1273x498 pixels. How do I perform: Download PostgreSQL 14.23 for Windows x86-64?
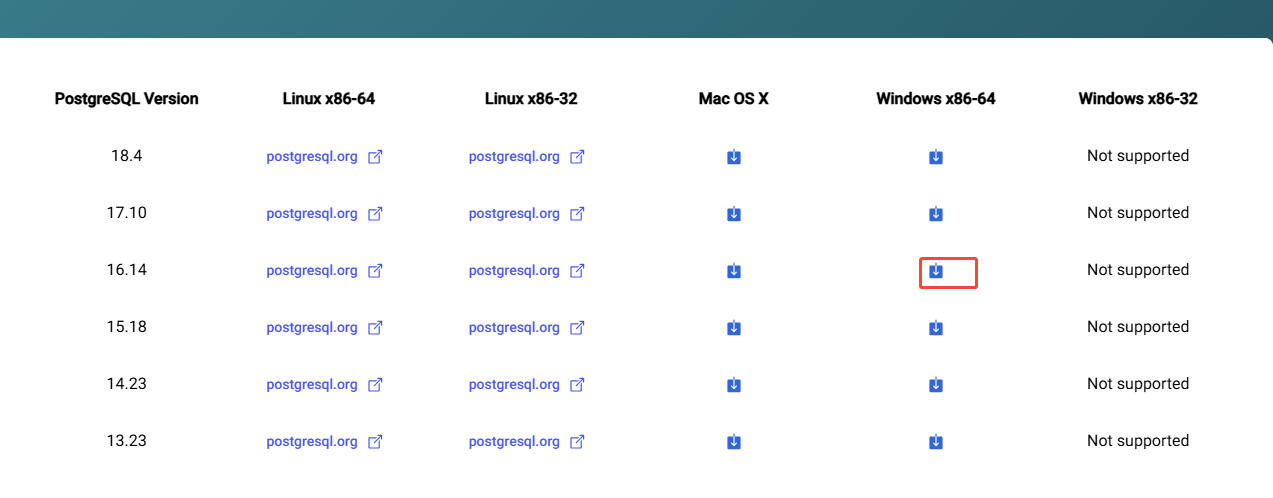[936, 385]
